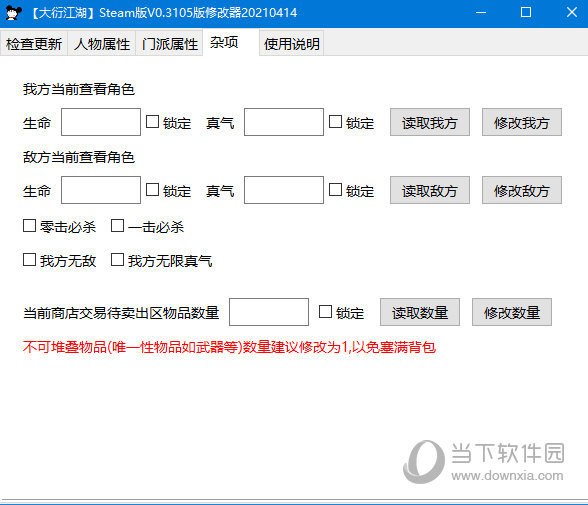Click the 读取我方 button

click(430, 122)
